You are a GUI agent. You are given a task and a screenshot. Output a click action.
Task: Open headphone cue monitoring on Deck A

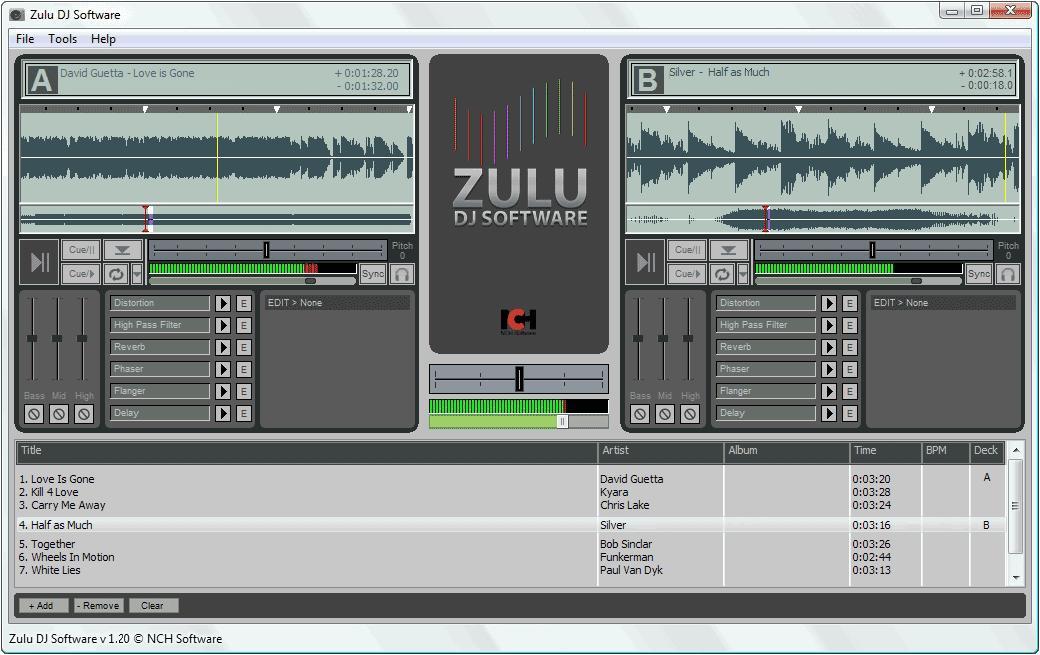point(403,274)
